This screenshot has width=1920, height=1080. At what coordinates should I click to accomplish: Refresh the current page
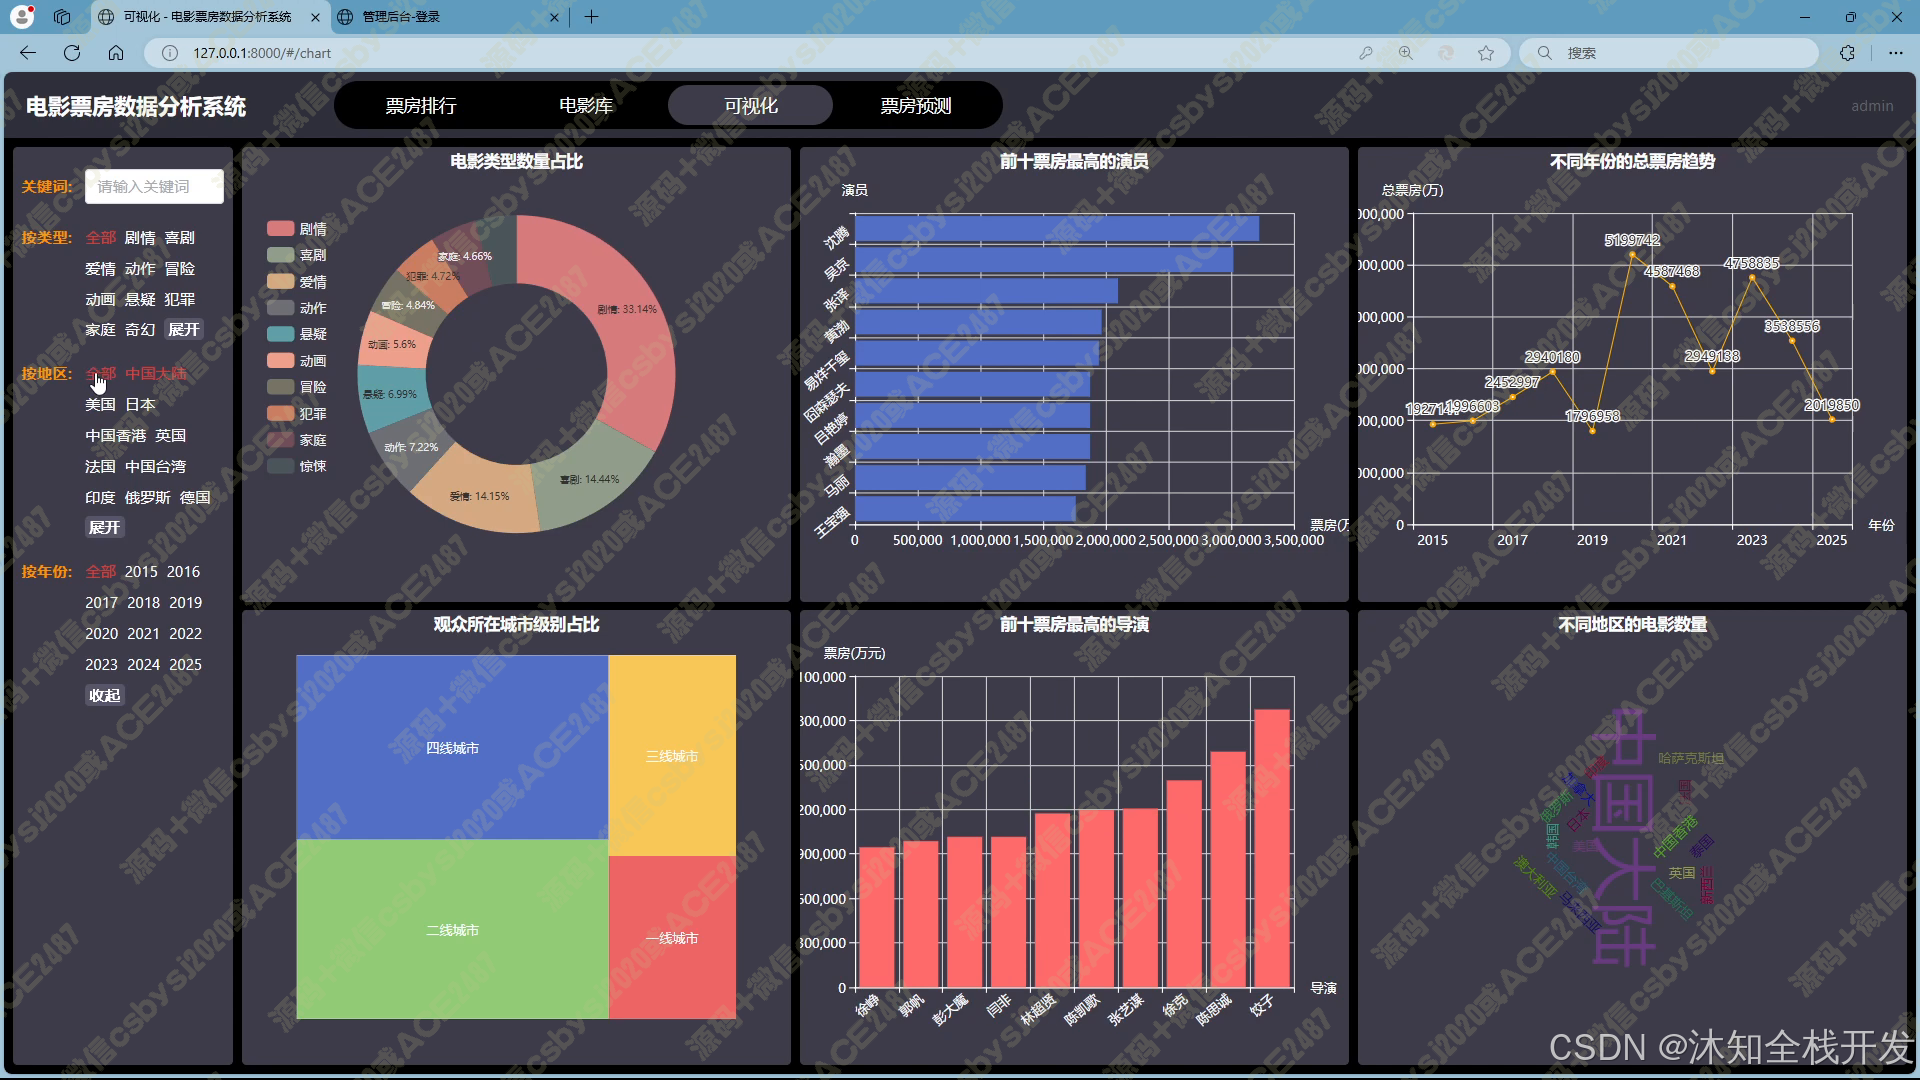coord(72,53)
